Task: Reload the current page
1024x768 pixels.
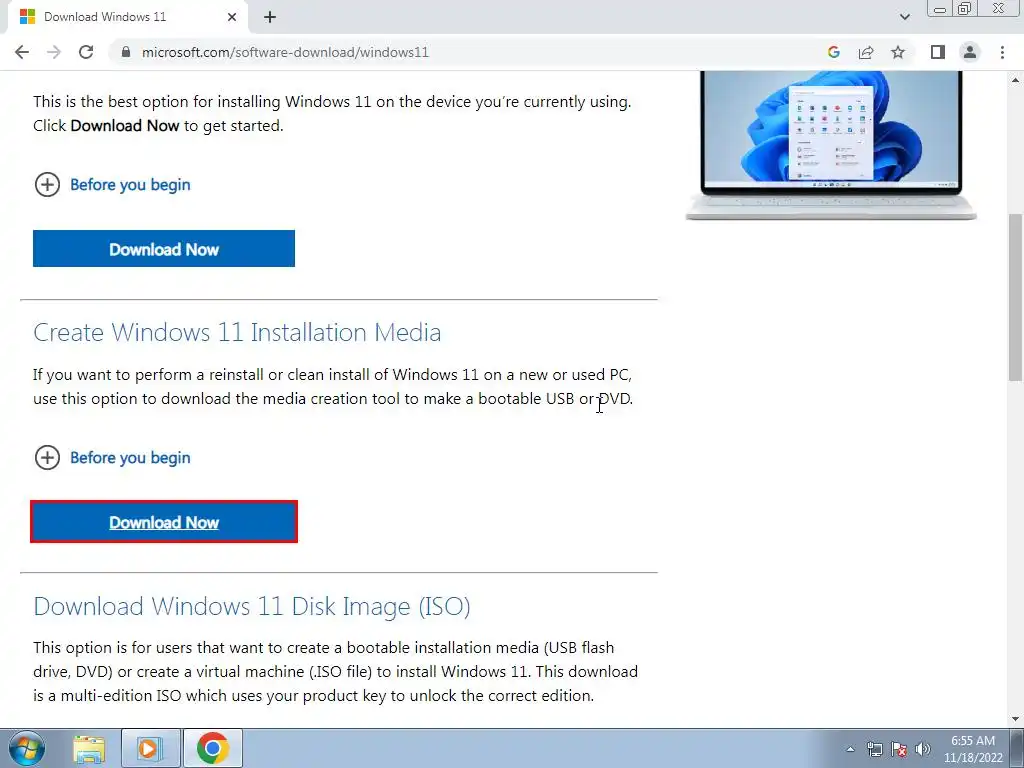Action: tap(86, 52)
